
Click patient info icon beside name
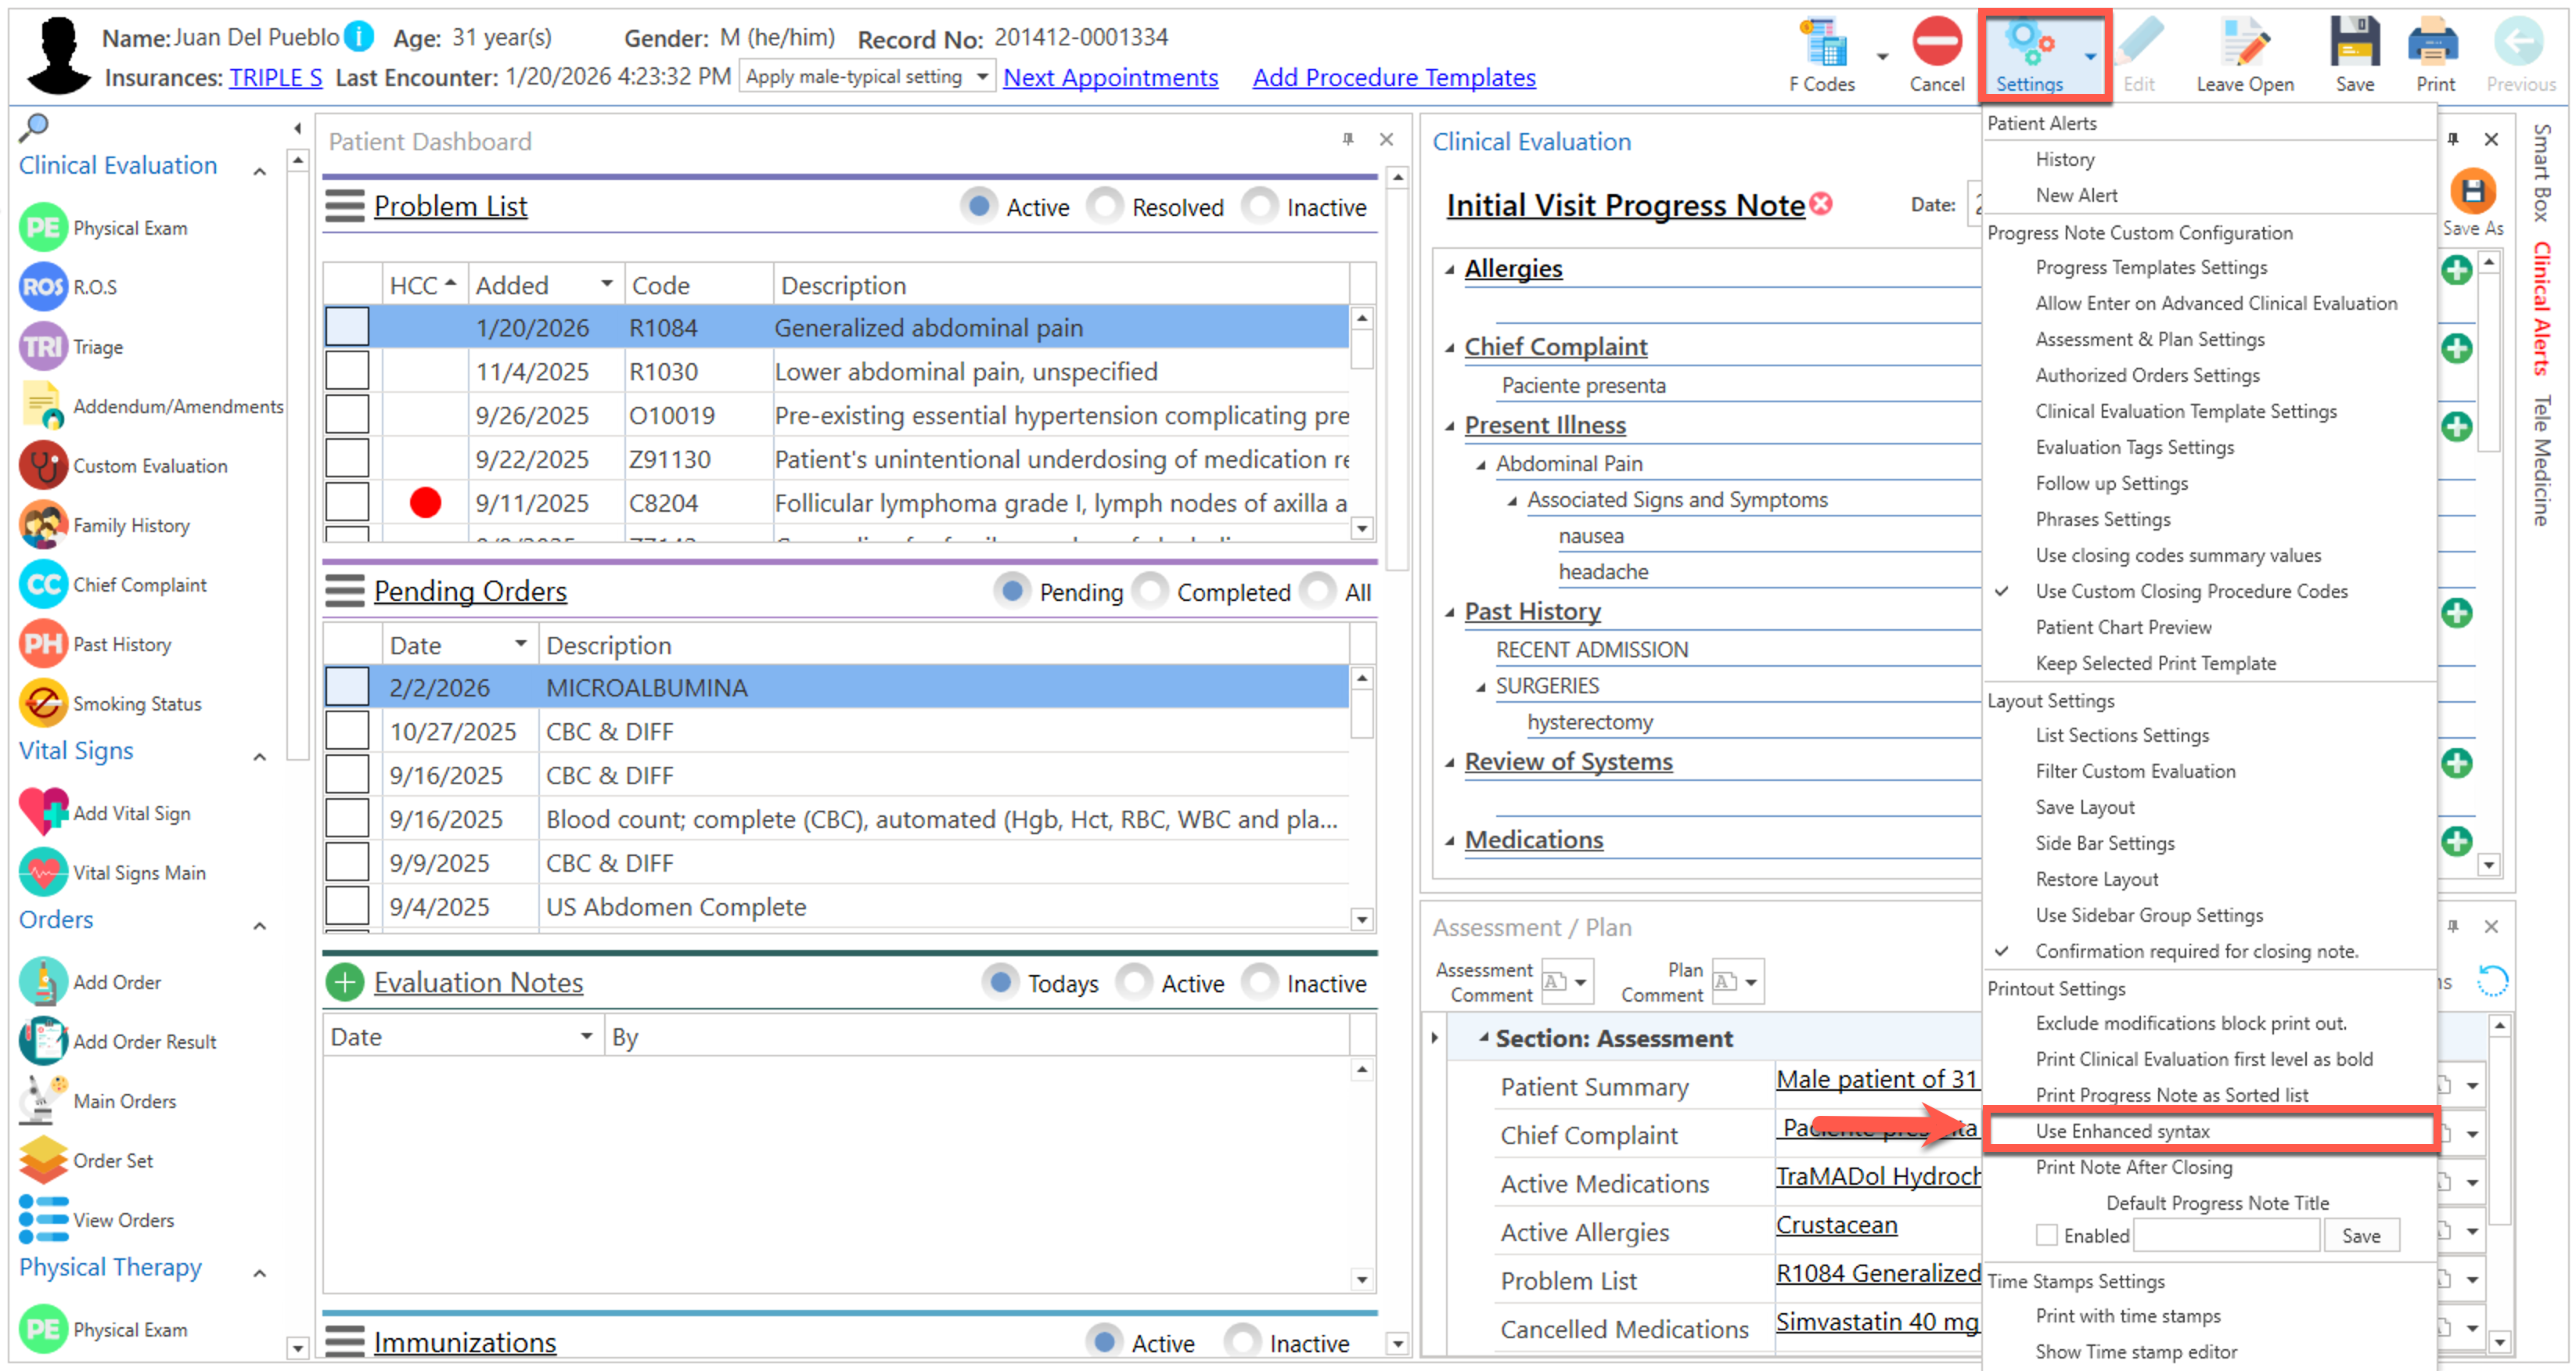tap(360, 37)
